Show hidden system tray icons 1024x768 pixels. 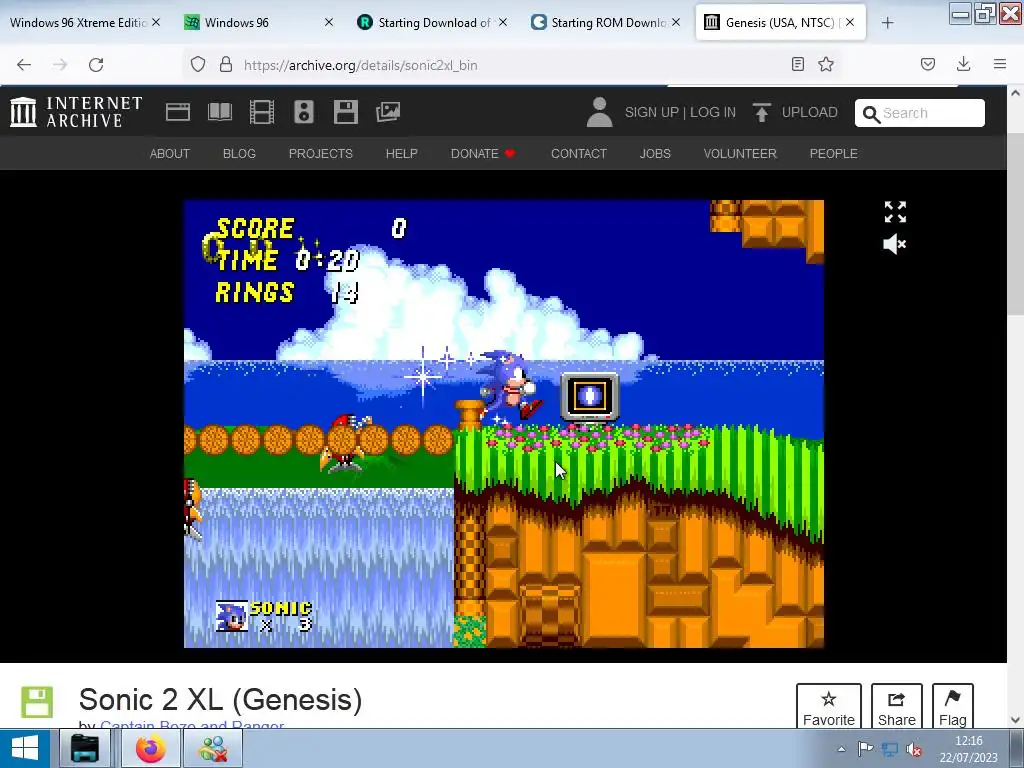click(841, 749)
